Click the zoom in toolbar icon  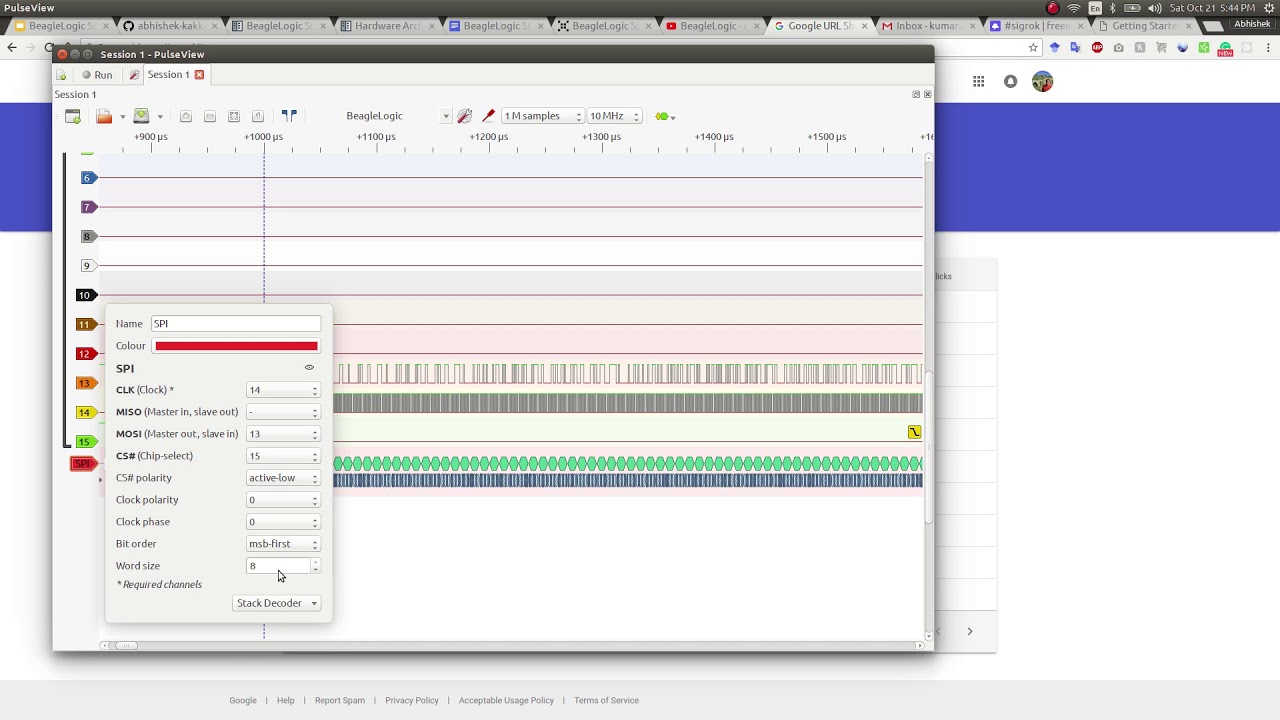point(185,116)
